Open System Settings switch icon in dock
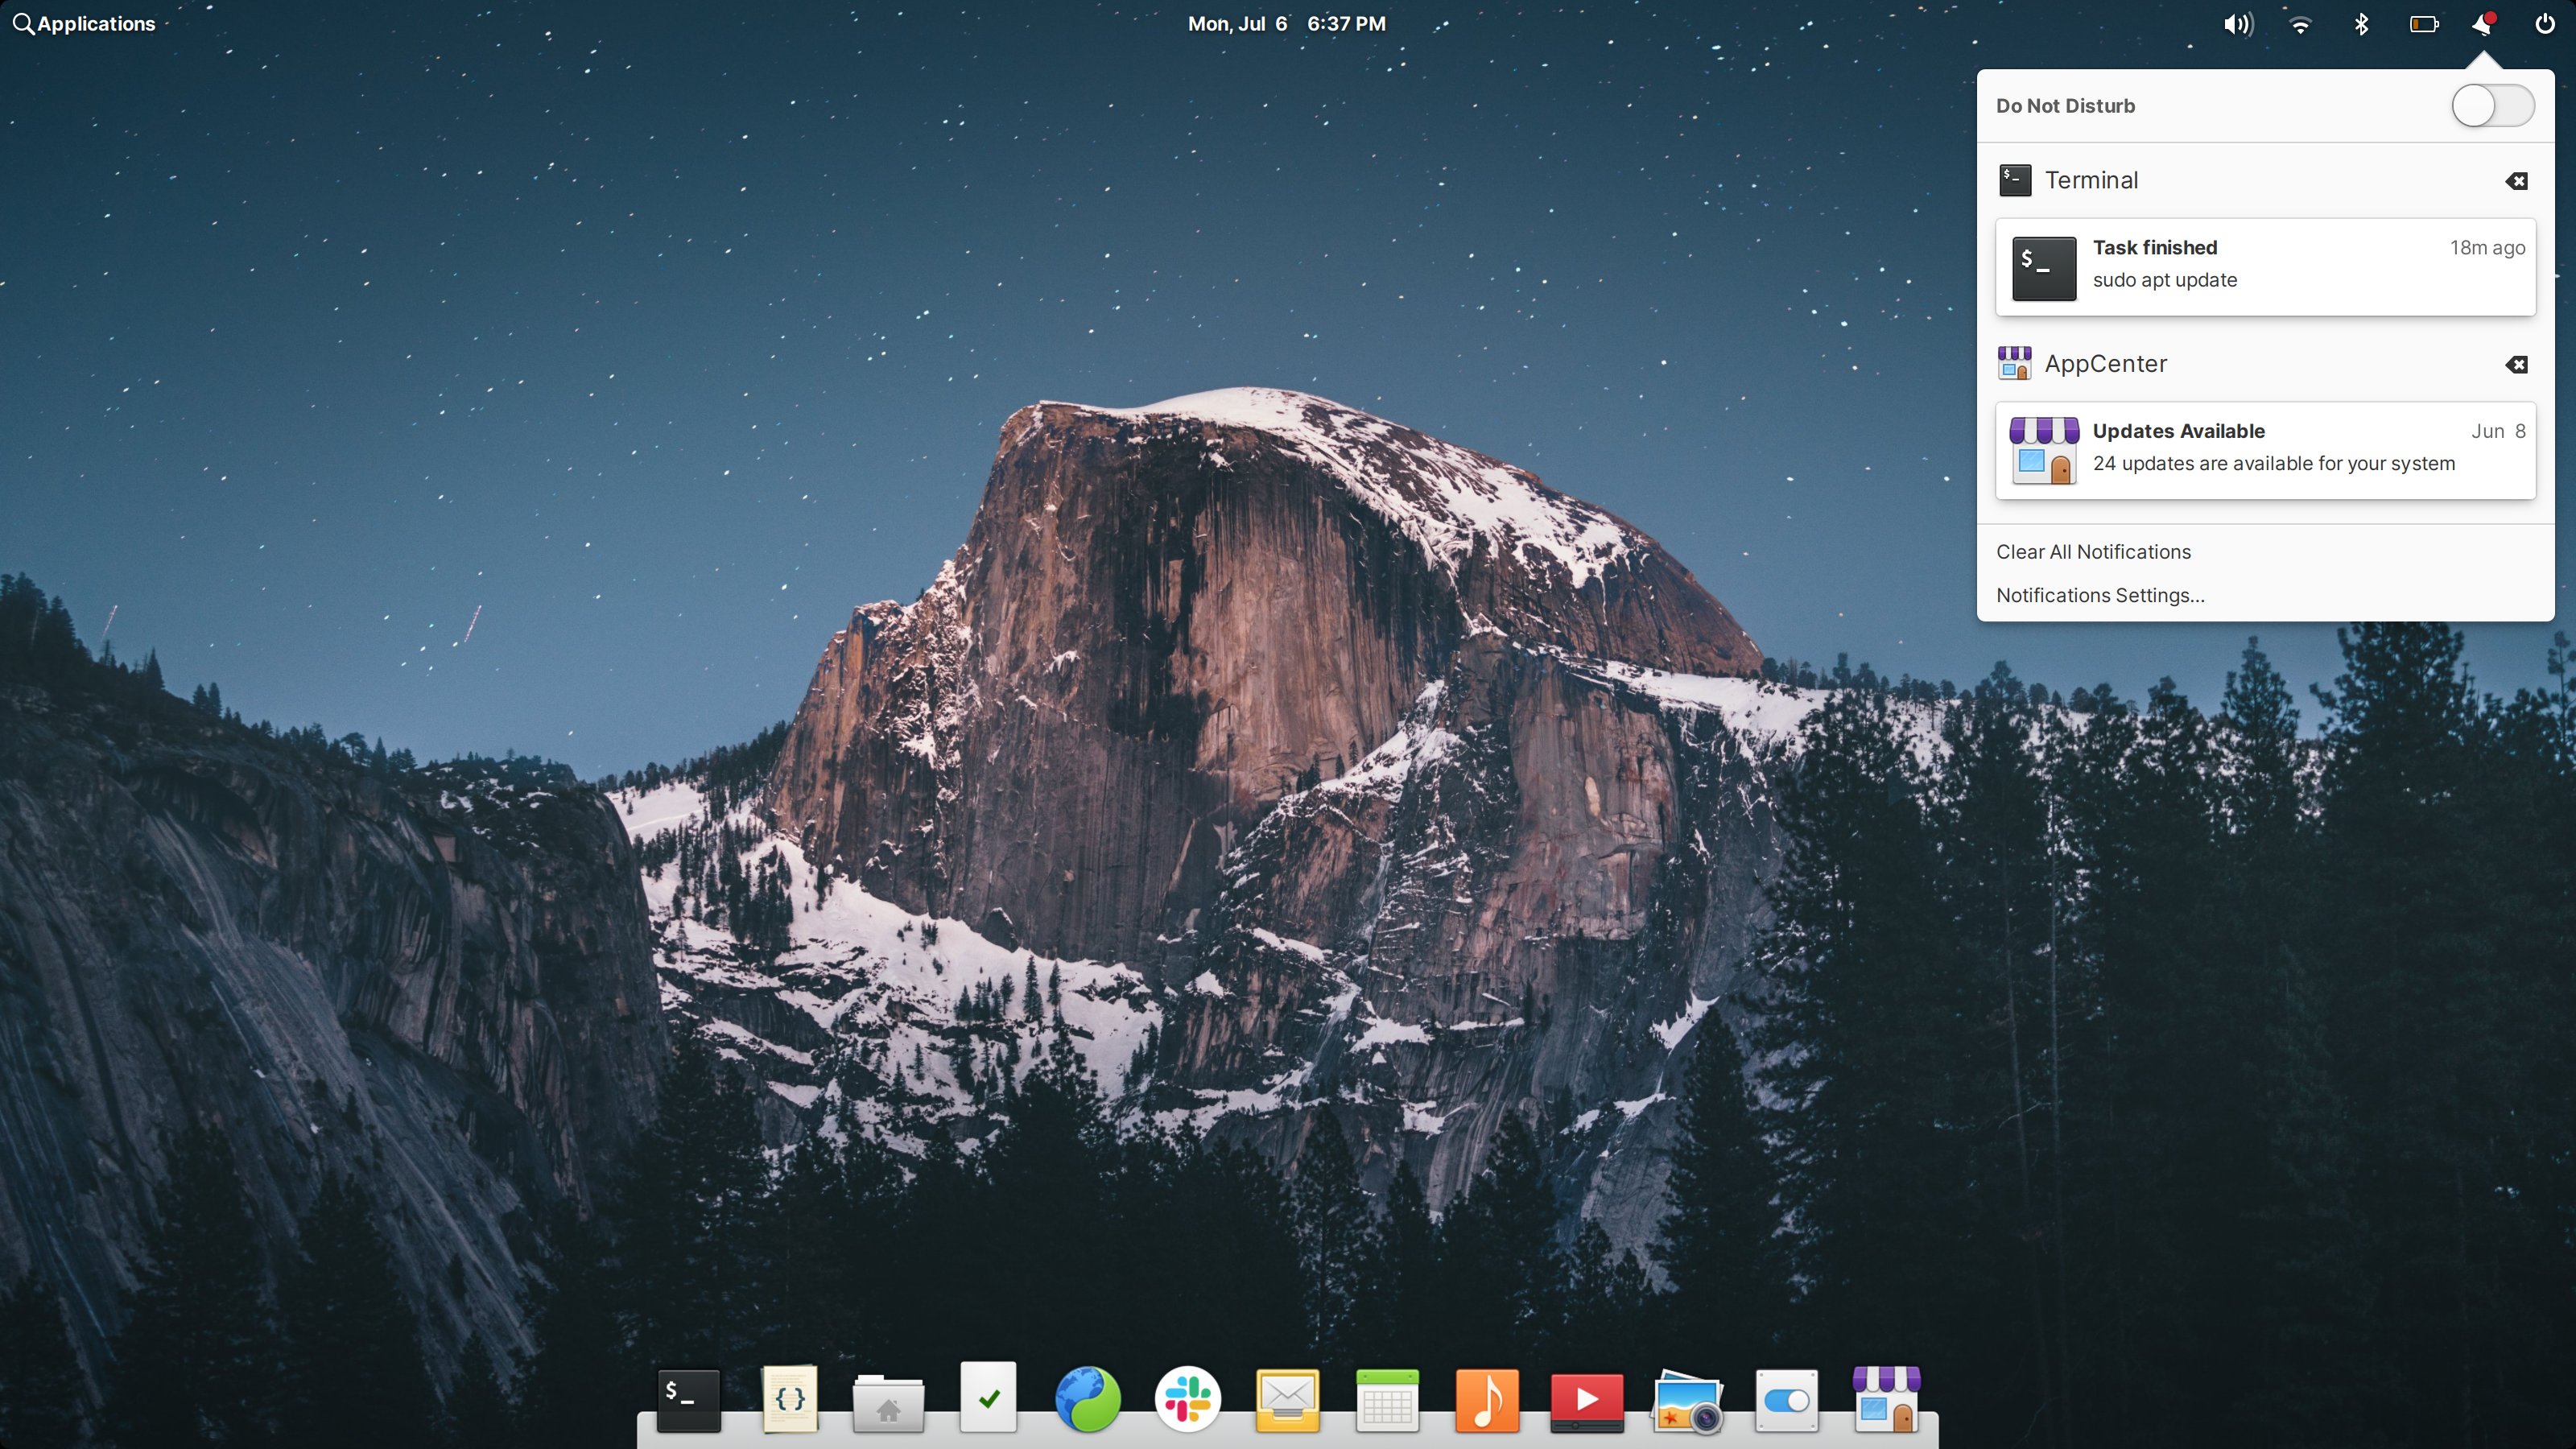This screenshot has height=1449, width=2576. point(1786,1400)
